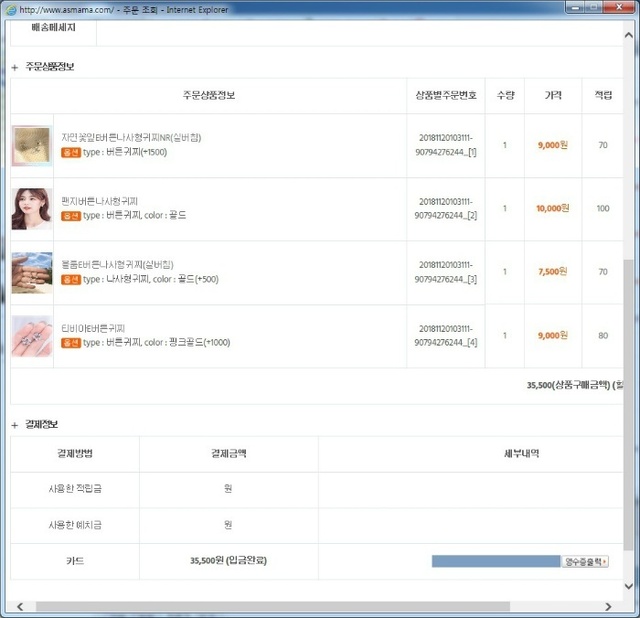
Task: Click the horizontal scrollbar left arrow
Action: 13,607
